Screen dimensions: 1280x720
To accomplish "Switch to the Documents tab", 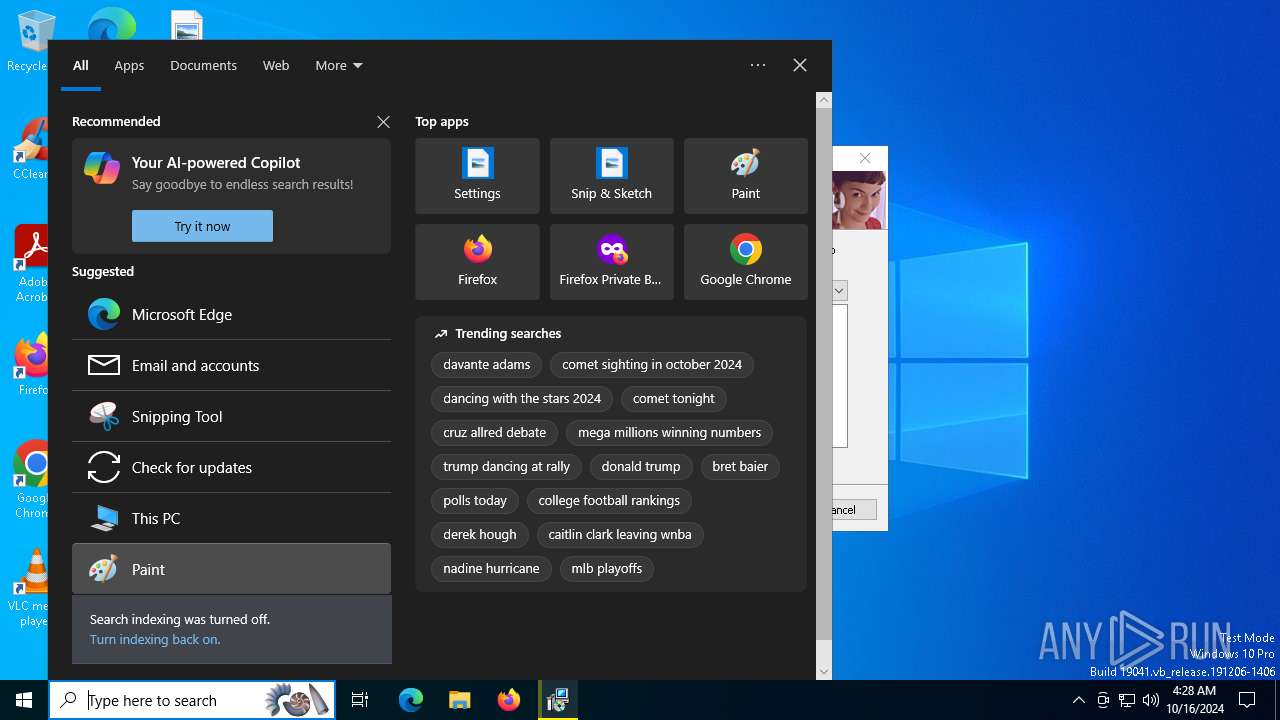I will click(203, 65).
